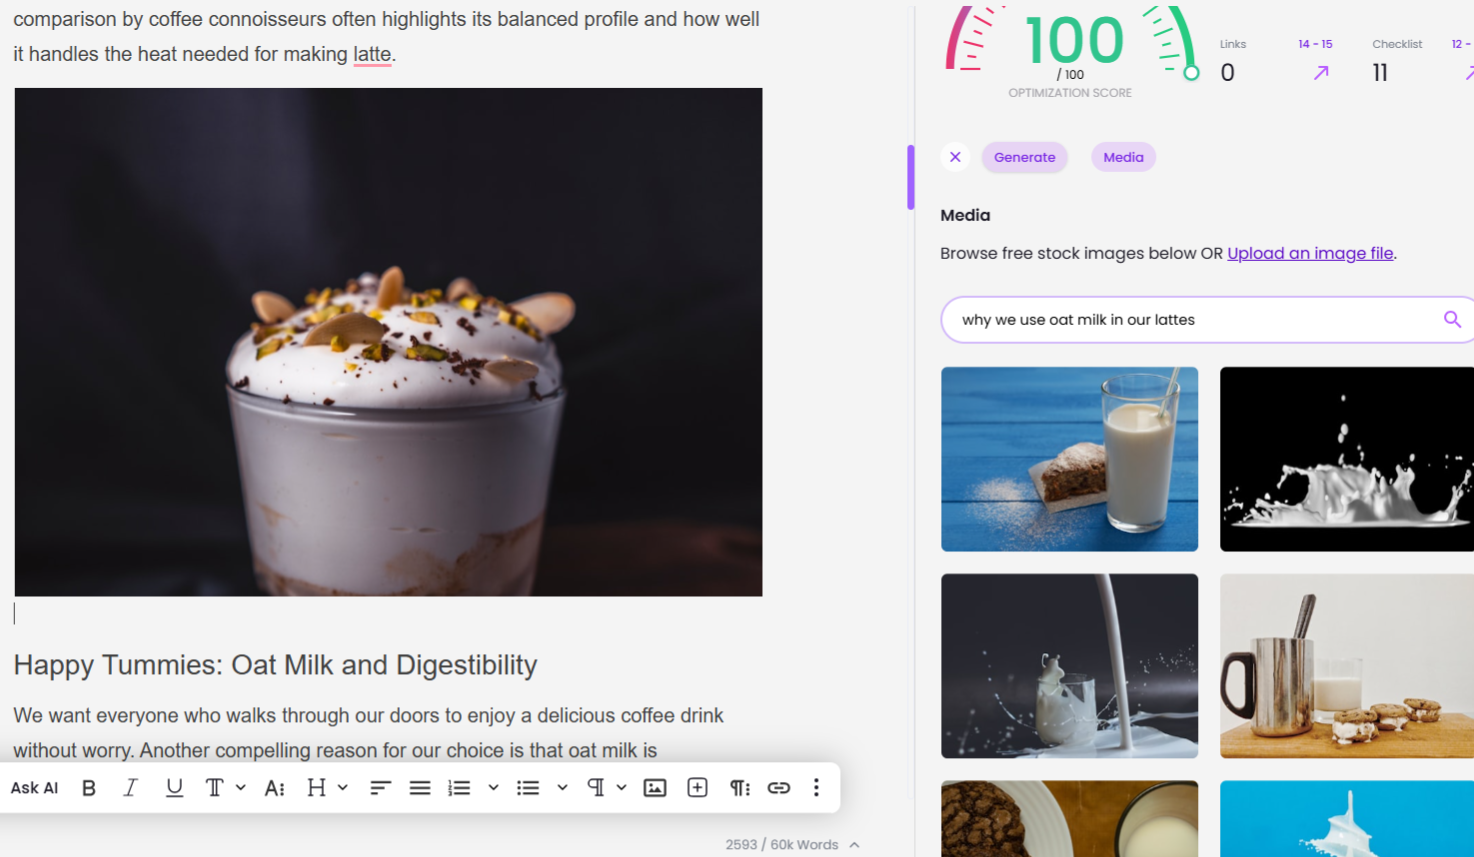Click the Checklist label
1474x857 pixels.
coord(1397,44)
